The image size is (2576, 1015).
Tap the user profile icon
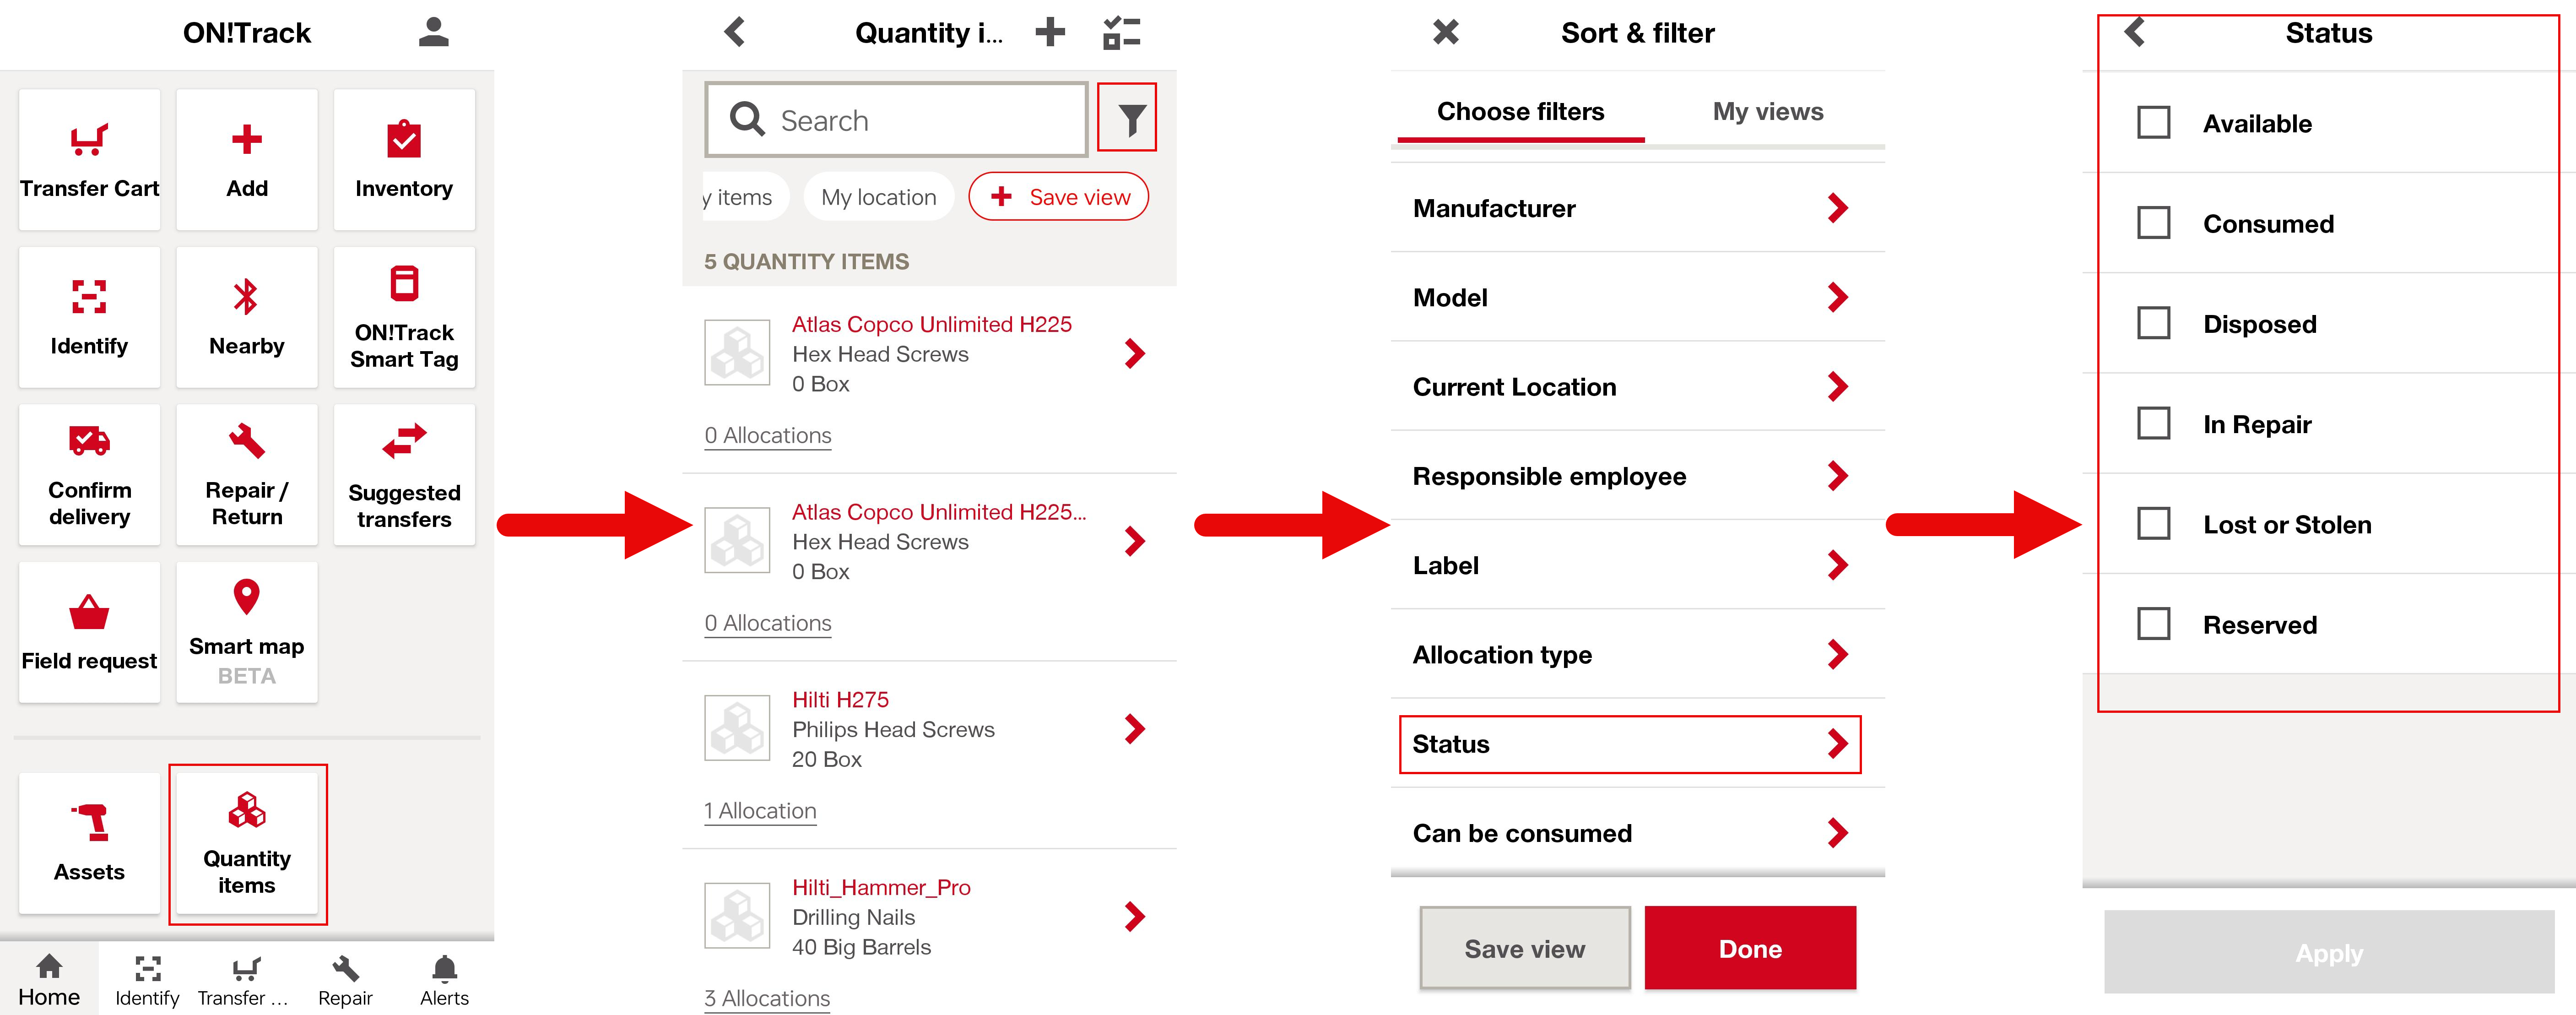[x=433, y=32]
